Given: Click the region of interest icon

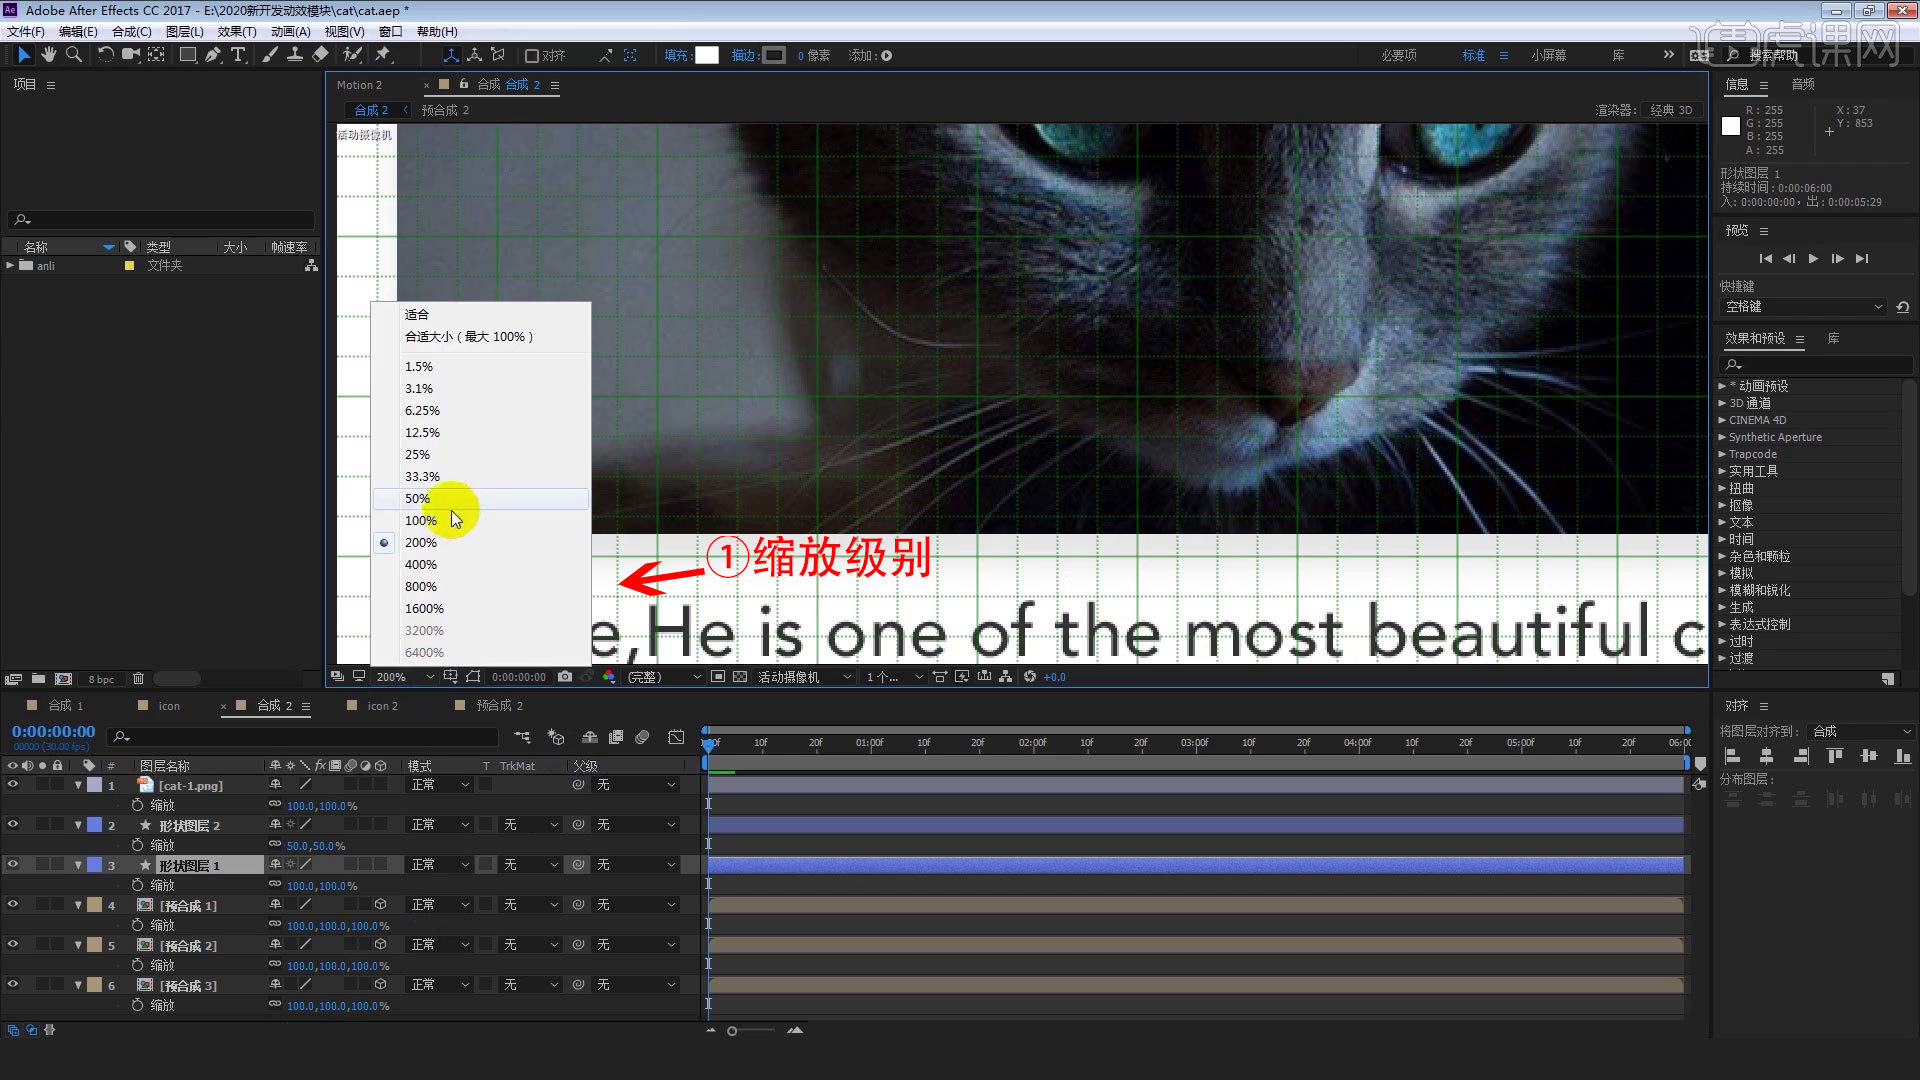Looking at the screenshot, I should click(718, 677).
